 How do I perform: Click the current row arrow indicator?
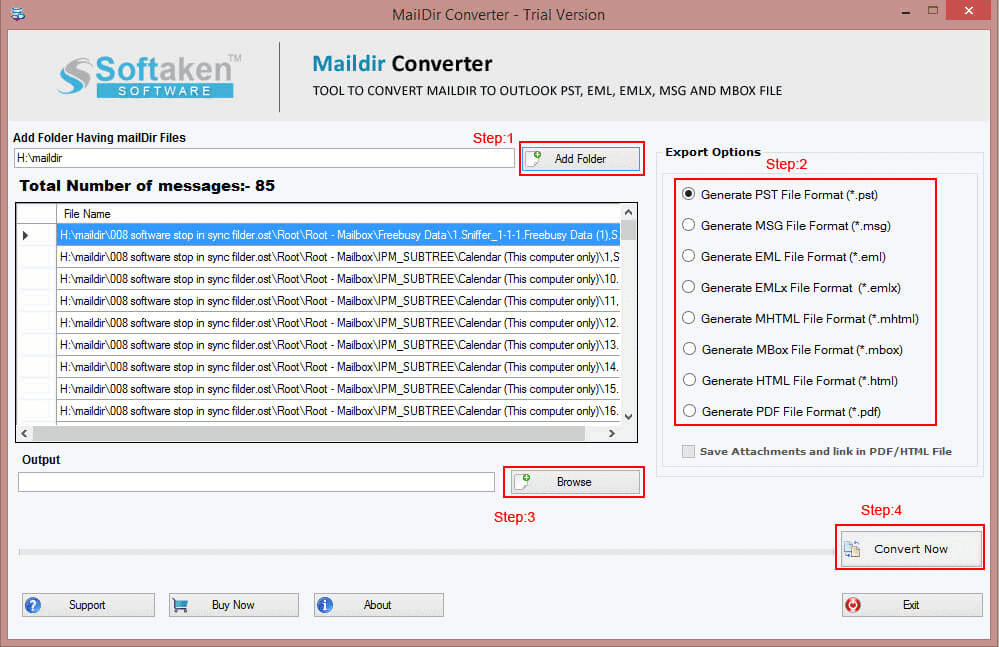[x=25, y=235]
